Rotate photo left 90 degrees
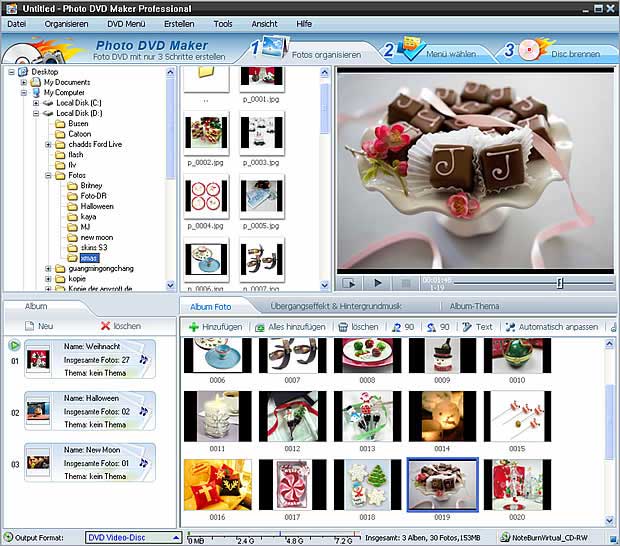 tap(403, 327)
